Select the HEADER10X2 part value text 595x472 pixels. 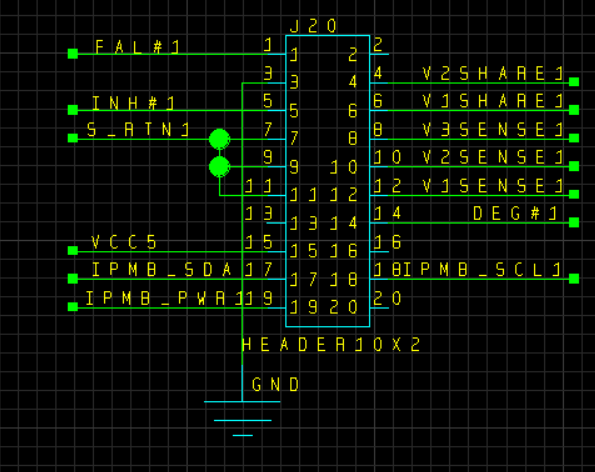click(331, 345)
